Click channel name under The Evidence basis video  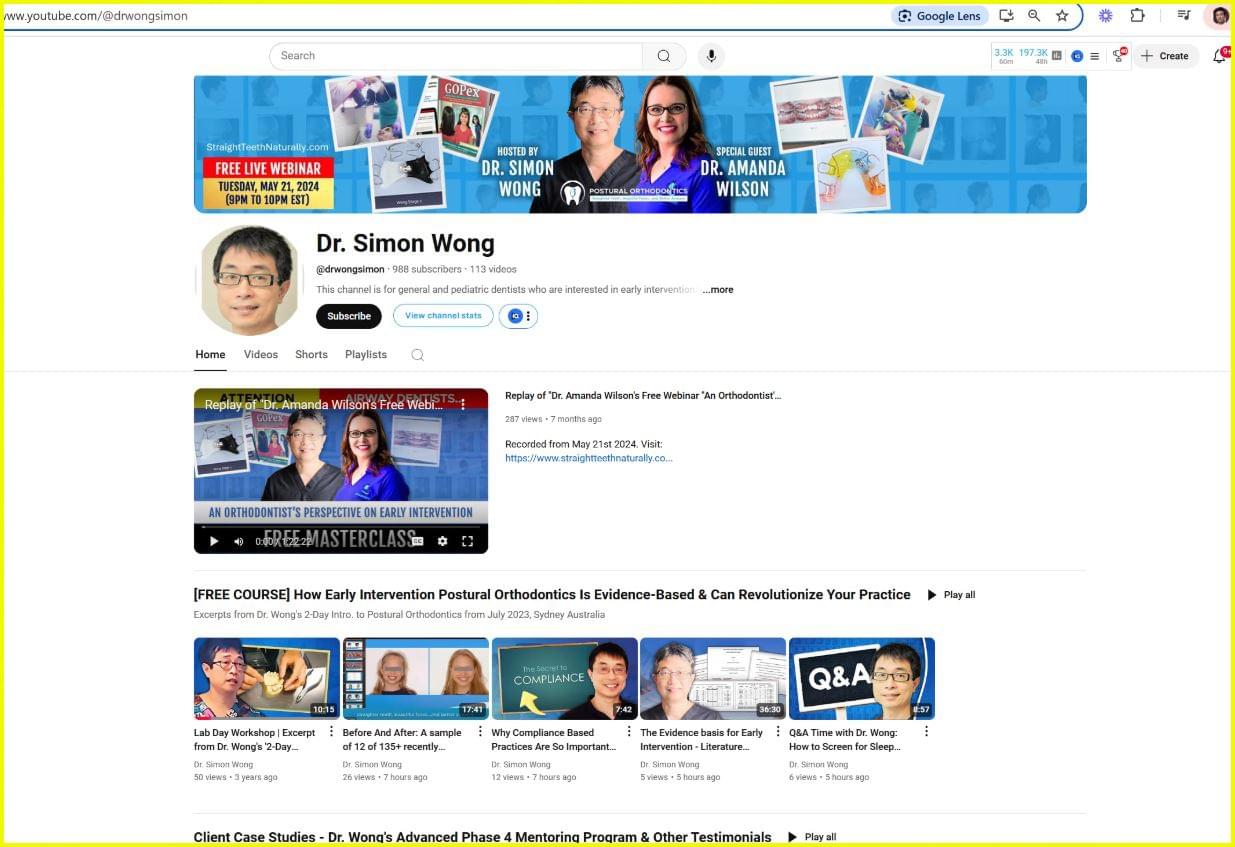click(x=671, y=765)
